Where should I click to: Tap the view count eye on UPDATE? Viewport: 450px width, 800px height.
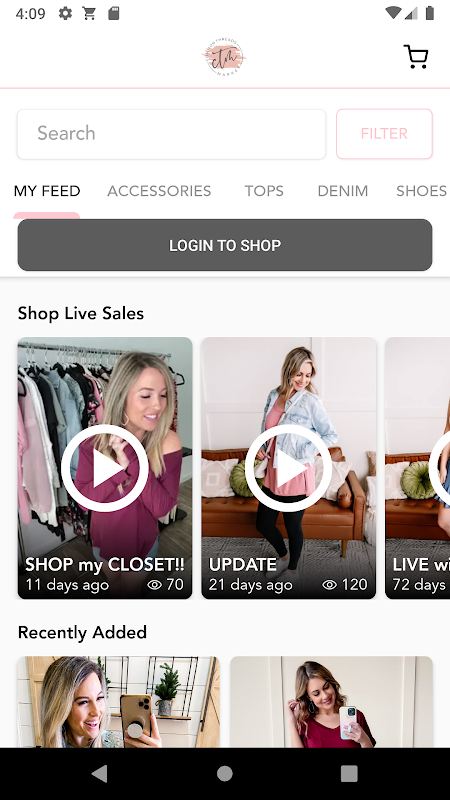[330, 585]
